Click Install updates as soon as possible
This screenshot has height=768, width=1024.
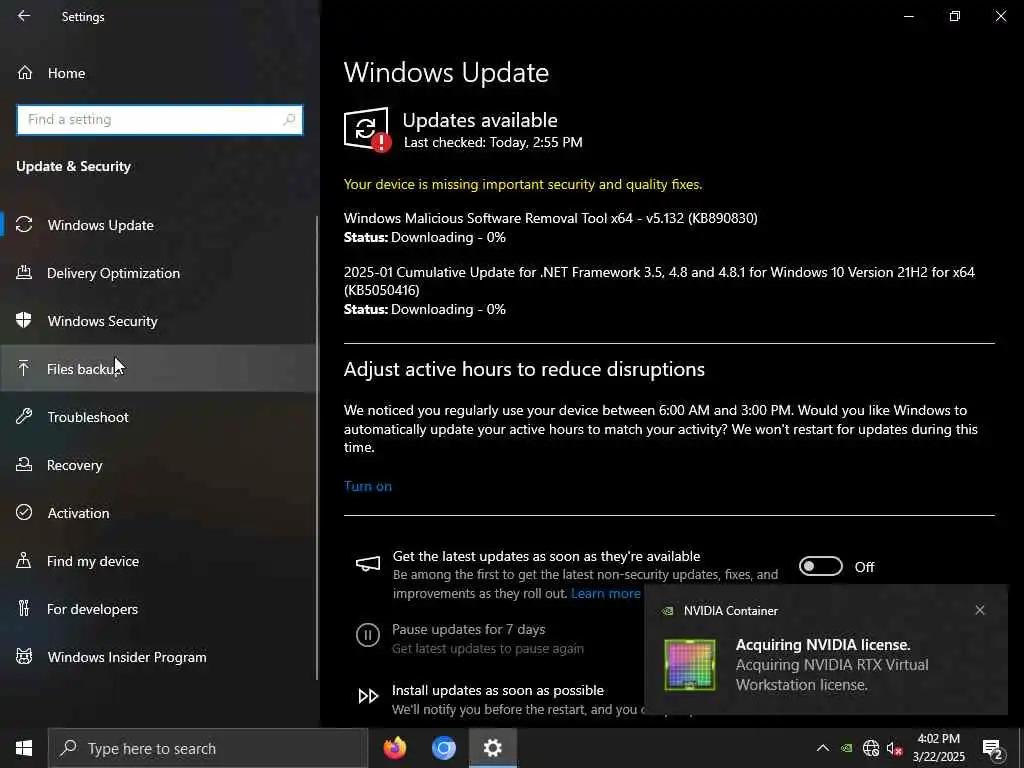[498, 690]
